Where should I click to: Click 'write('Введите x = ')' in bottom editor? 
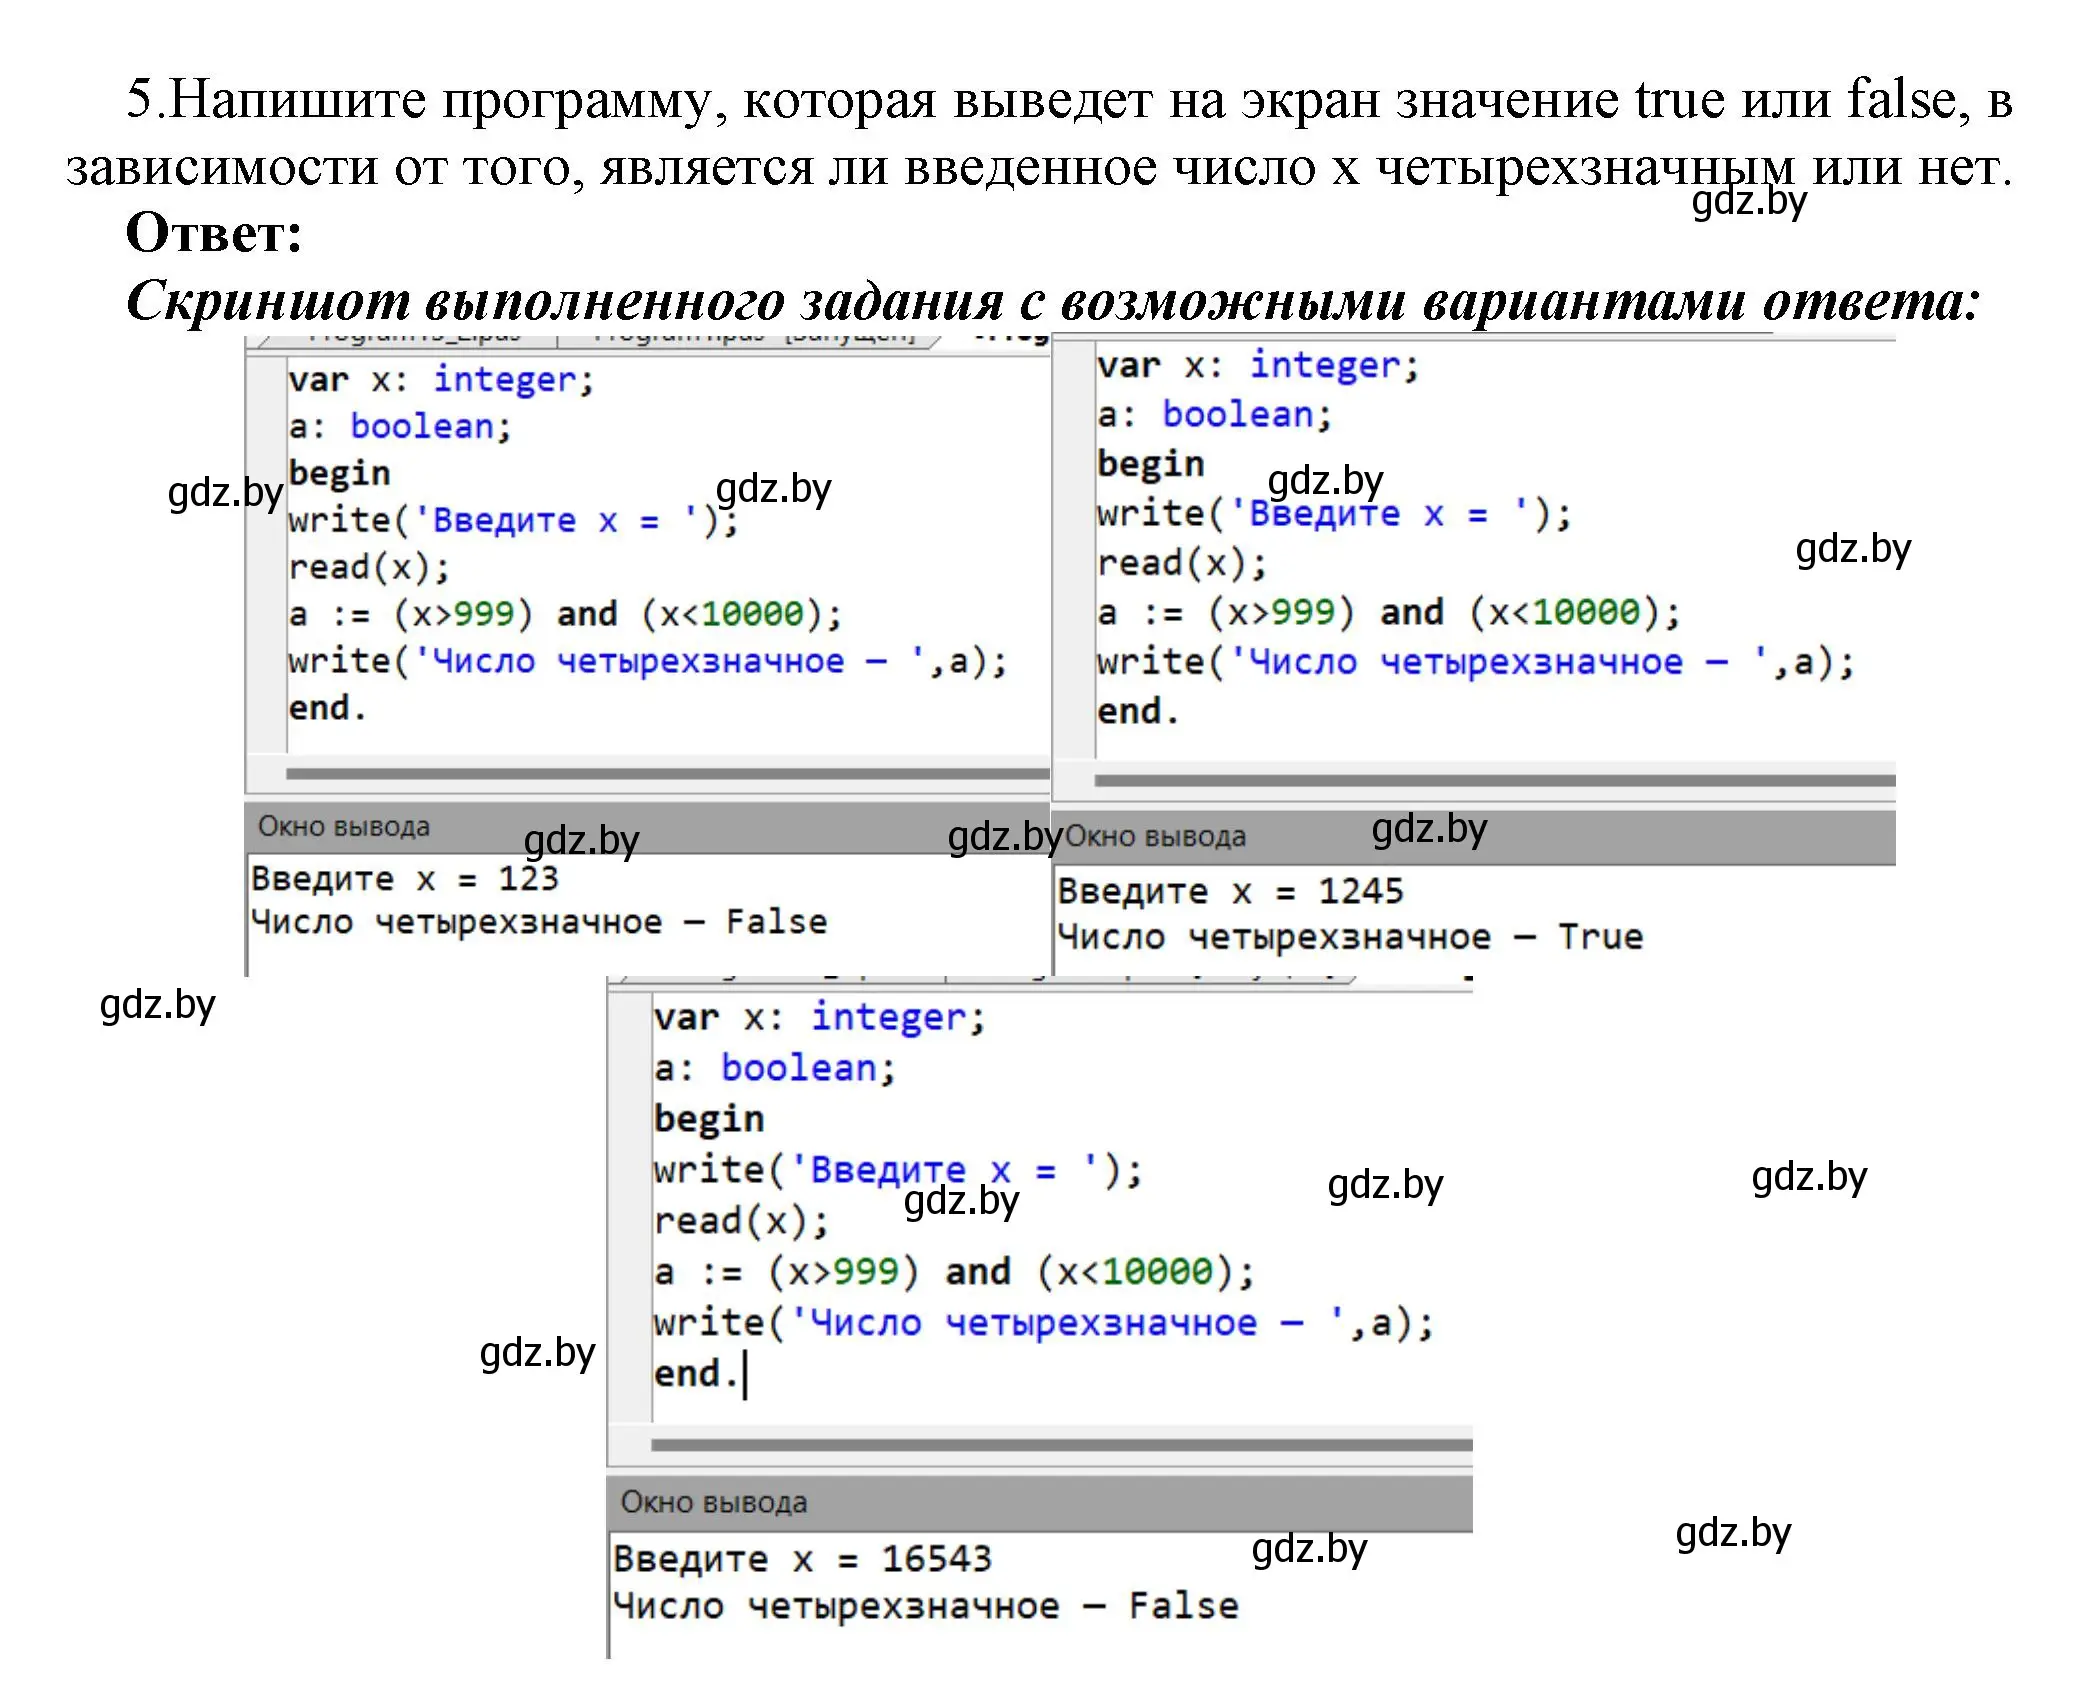tap(898, 1169)
